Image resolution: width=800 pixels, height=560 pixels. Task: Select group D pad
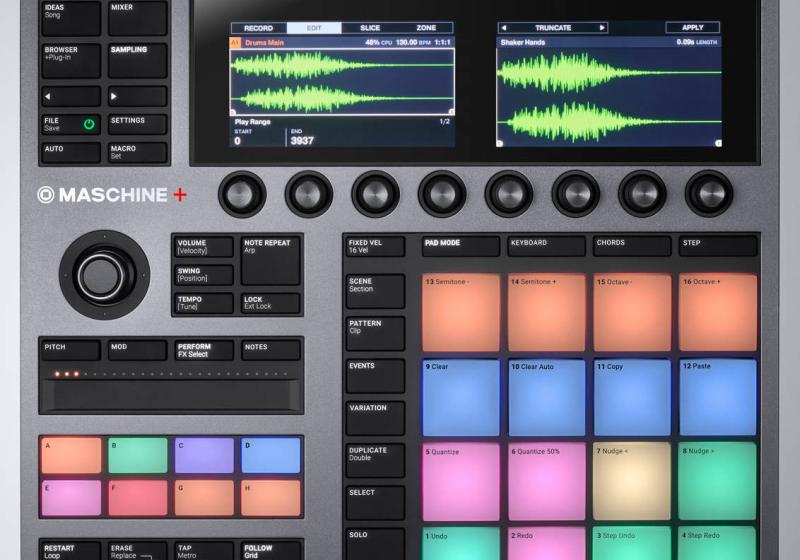pos(271,455)
